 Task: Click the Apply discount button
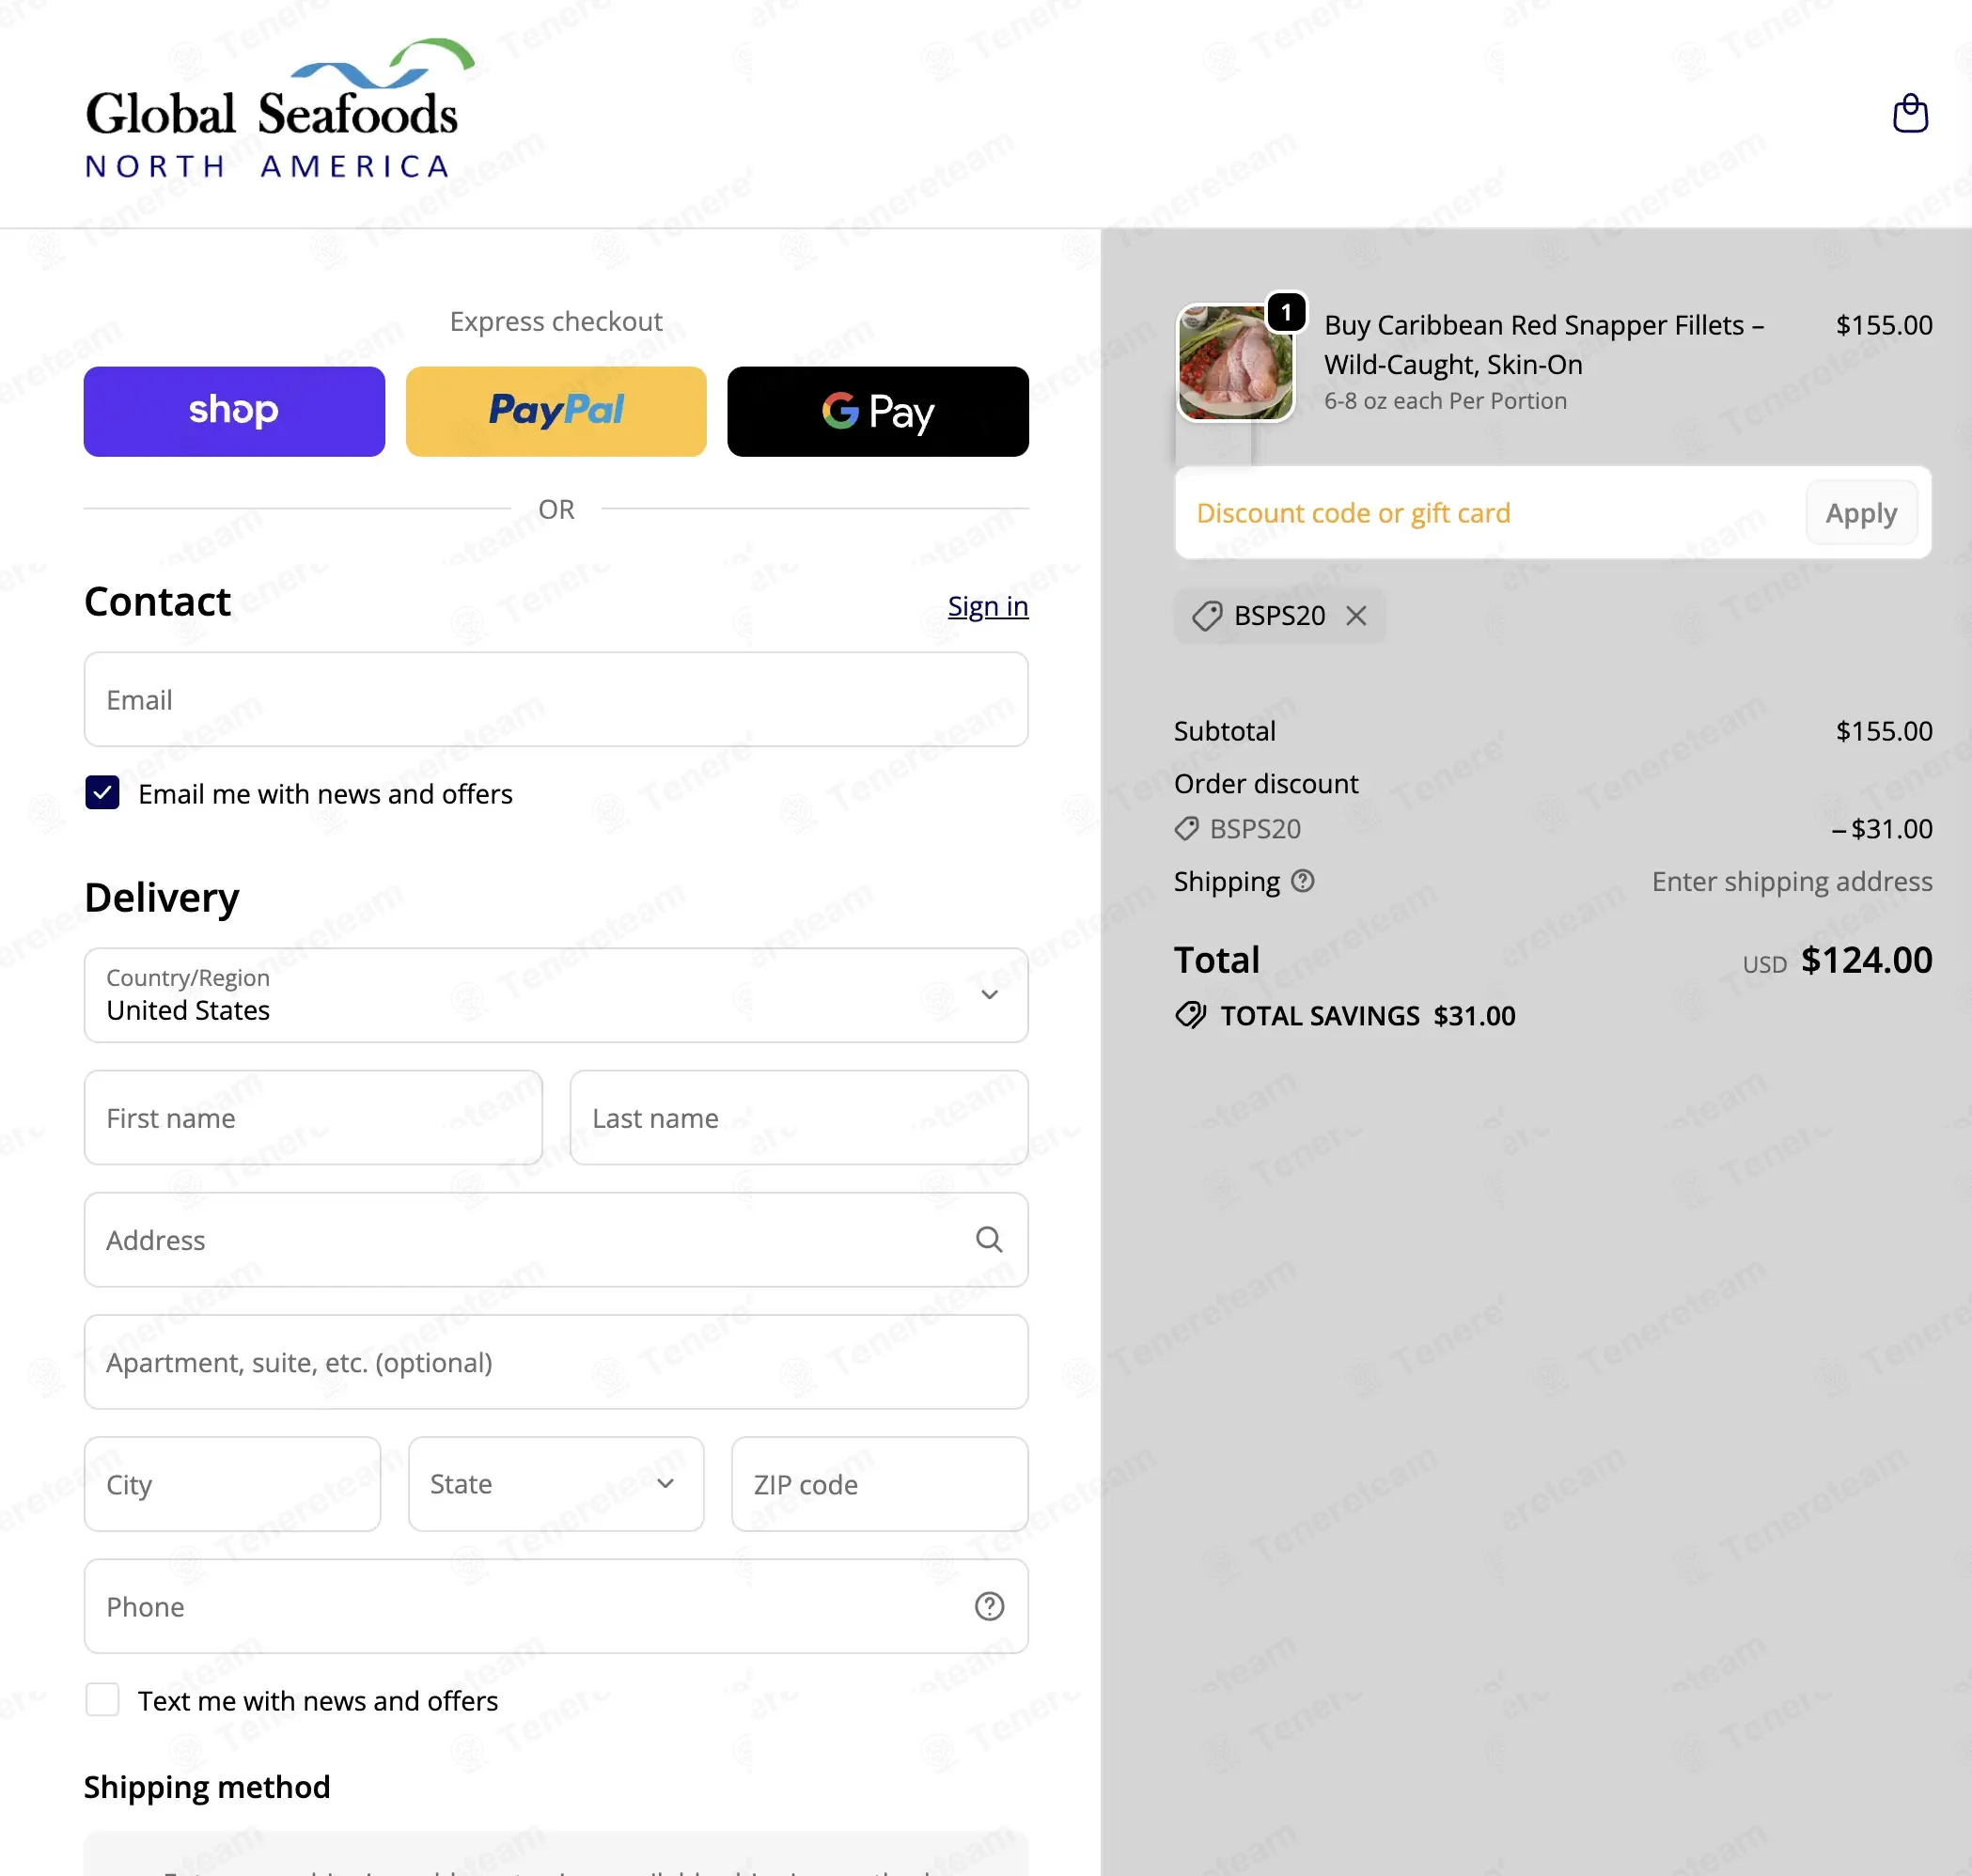1861,513
